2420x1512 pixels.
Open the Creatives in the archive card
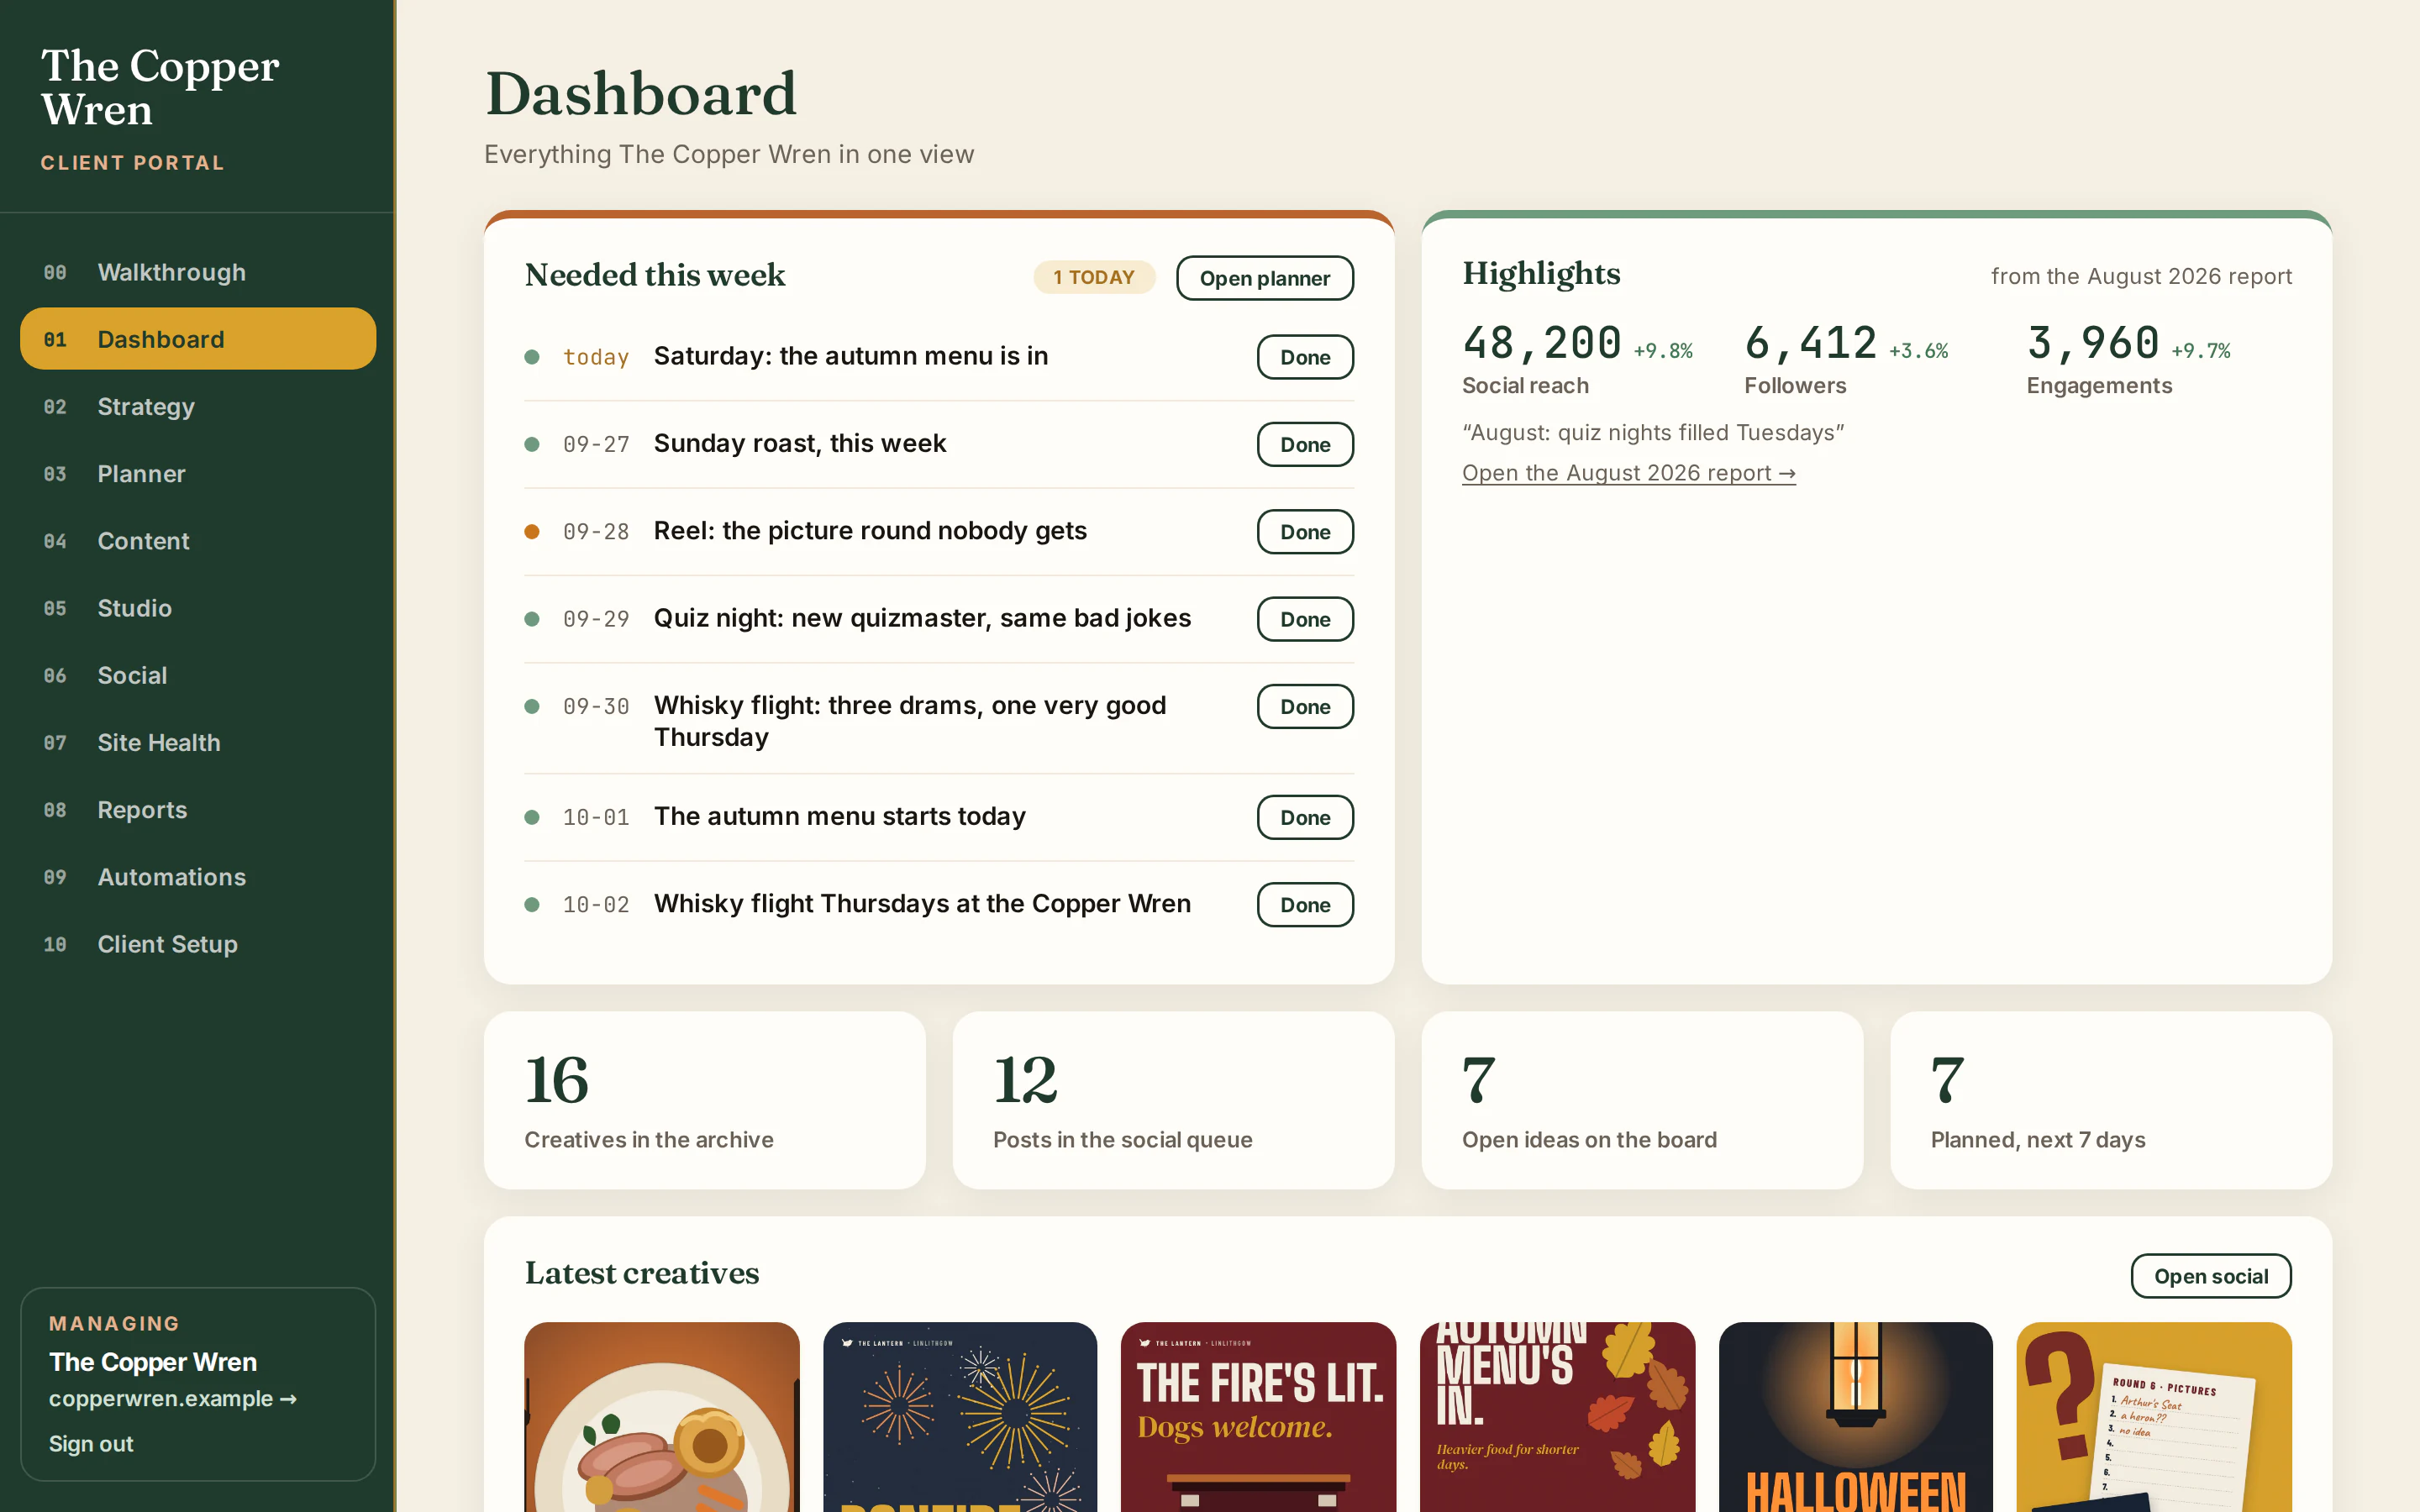(x=704, y=1100)
